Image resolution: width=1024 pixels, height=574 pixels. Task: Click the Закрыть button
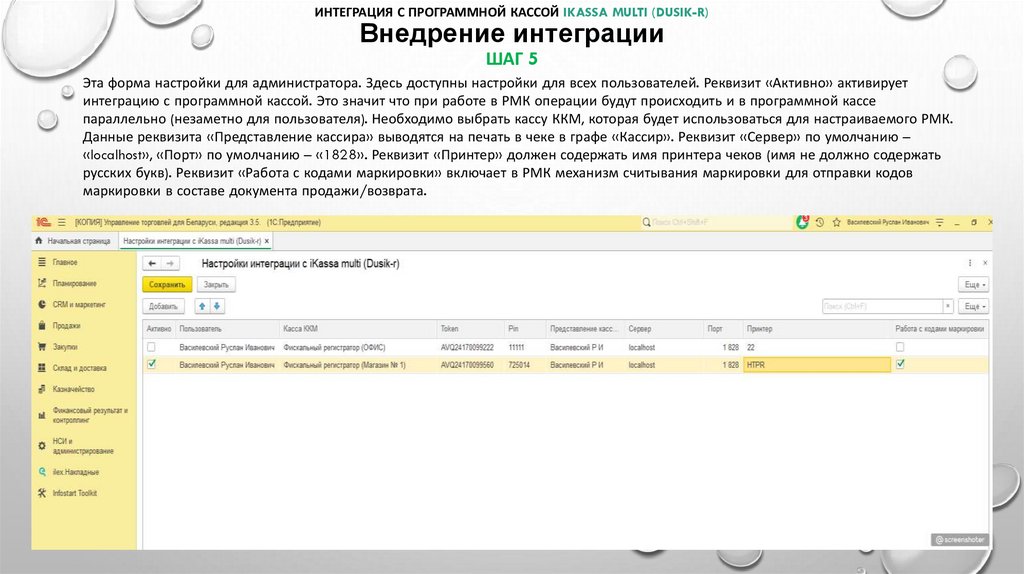pyautogui.click(x=216, y=285)
